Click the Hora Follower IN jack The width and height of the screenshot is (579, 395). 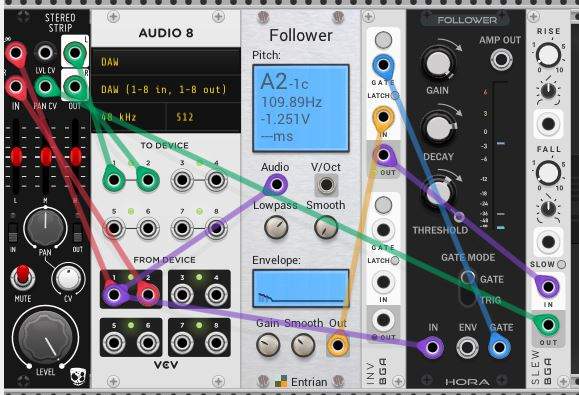coord(432,347)
